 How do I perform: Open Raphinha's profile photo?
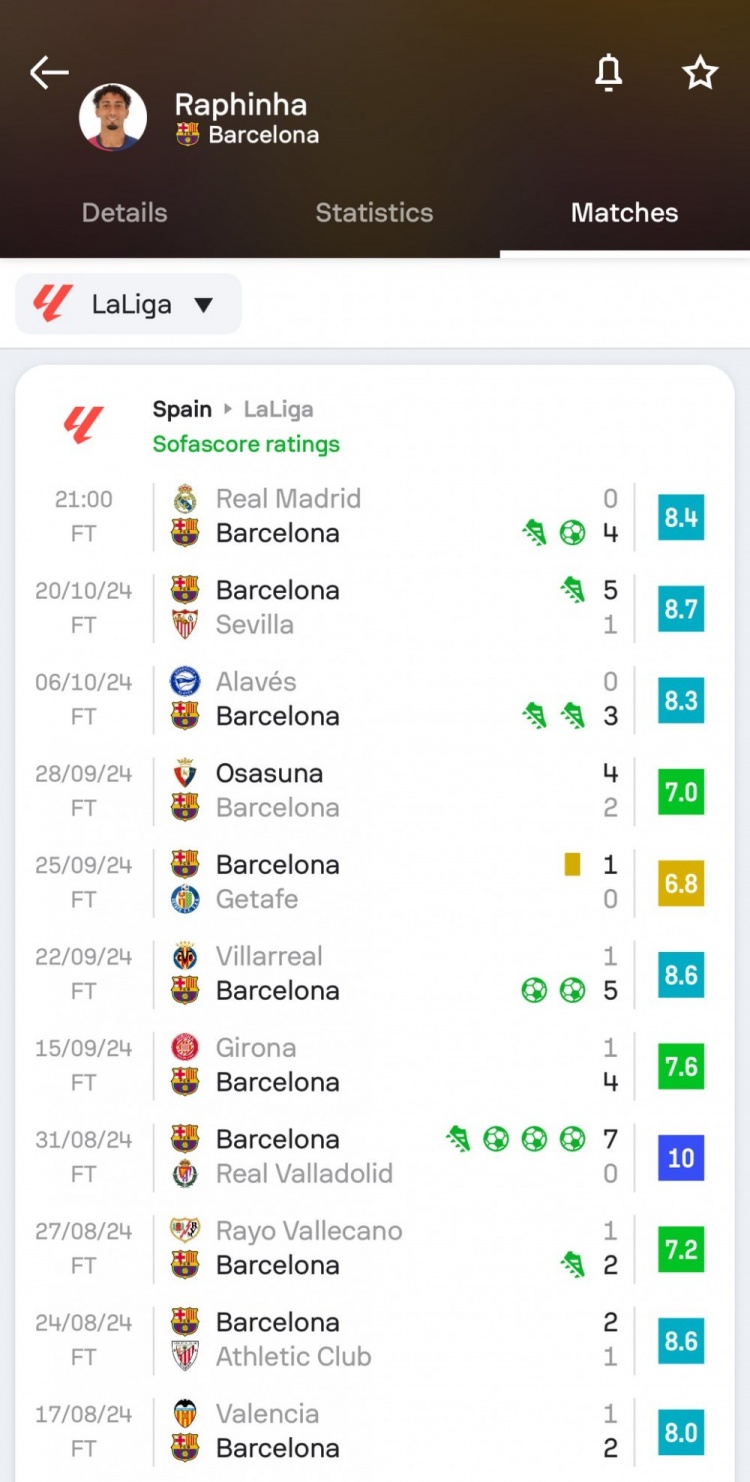click(113, 117)
